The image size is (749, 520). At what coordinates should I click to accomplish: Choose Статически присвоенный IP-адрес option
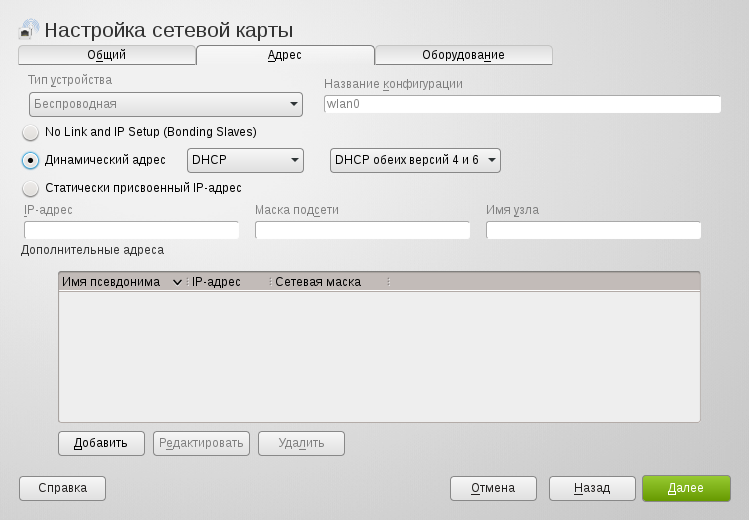[31, 188]
